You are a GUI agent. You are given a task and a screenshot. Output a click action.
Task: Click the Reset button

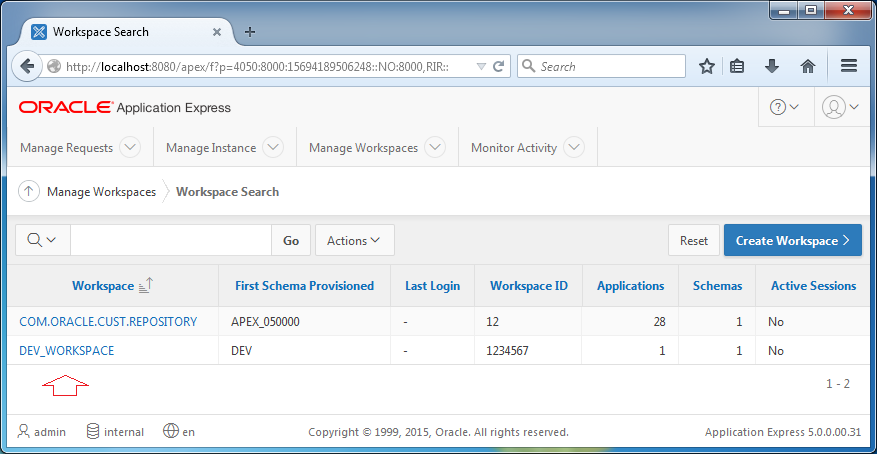[694, 240]
